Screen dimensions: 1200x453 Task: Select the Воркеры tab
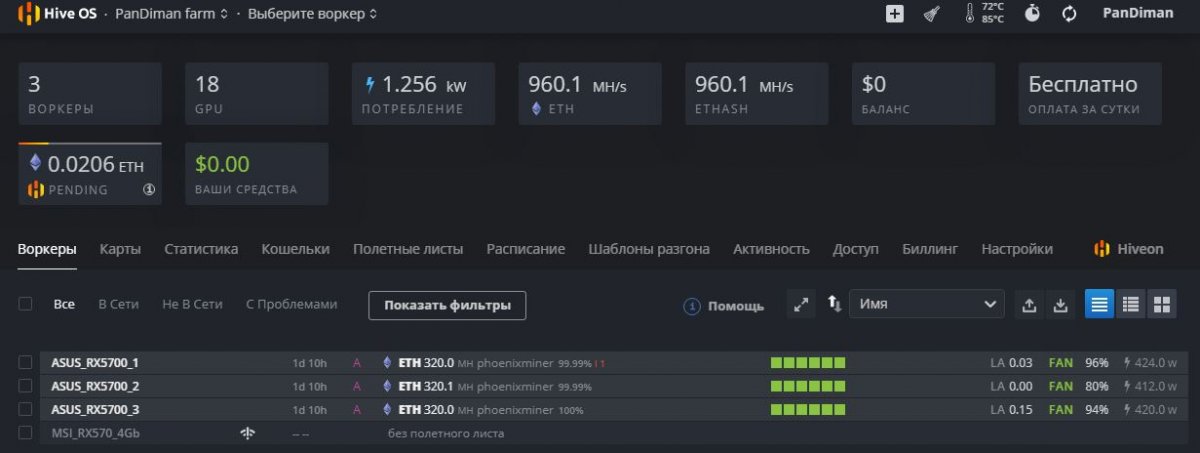pos(47,249)
